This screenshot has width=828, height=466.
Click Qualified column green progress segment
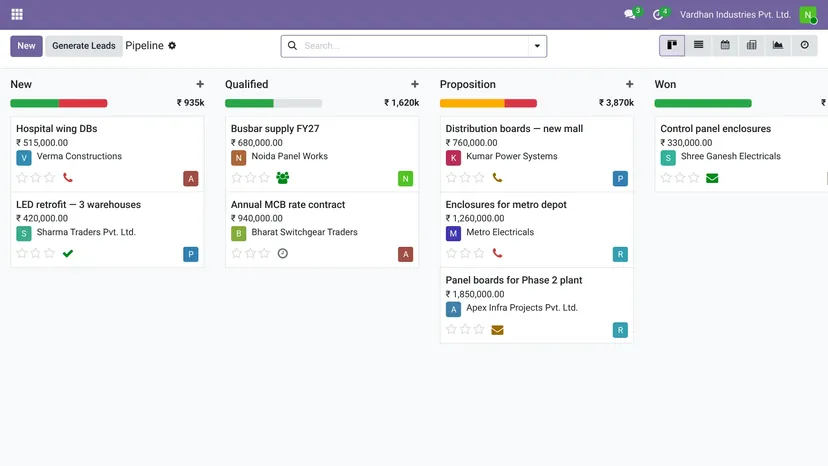(249, 103)
